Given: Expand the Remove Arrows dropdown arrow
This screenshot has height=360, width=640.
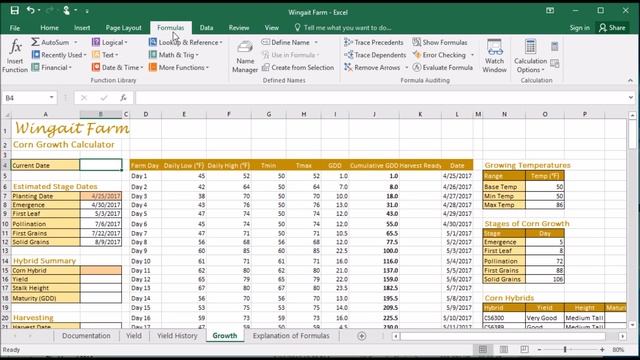Looking at the screenshot, I should 407,67.
